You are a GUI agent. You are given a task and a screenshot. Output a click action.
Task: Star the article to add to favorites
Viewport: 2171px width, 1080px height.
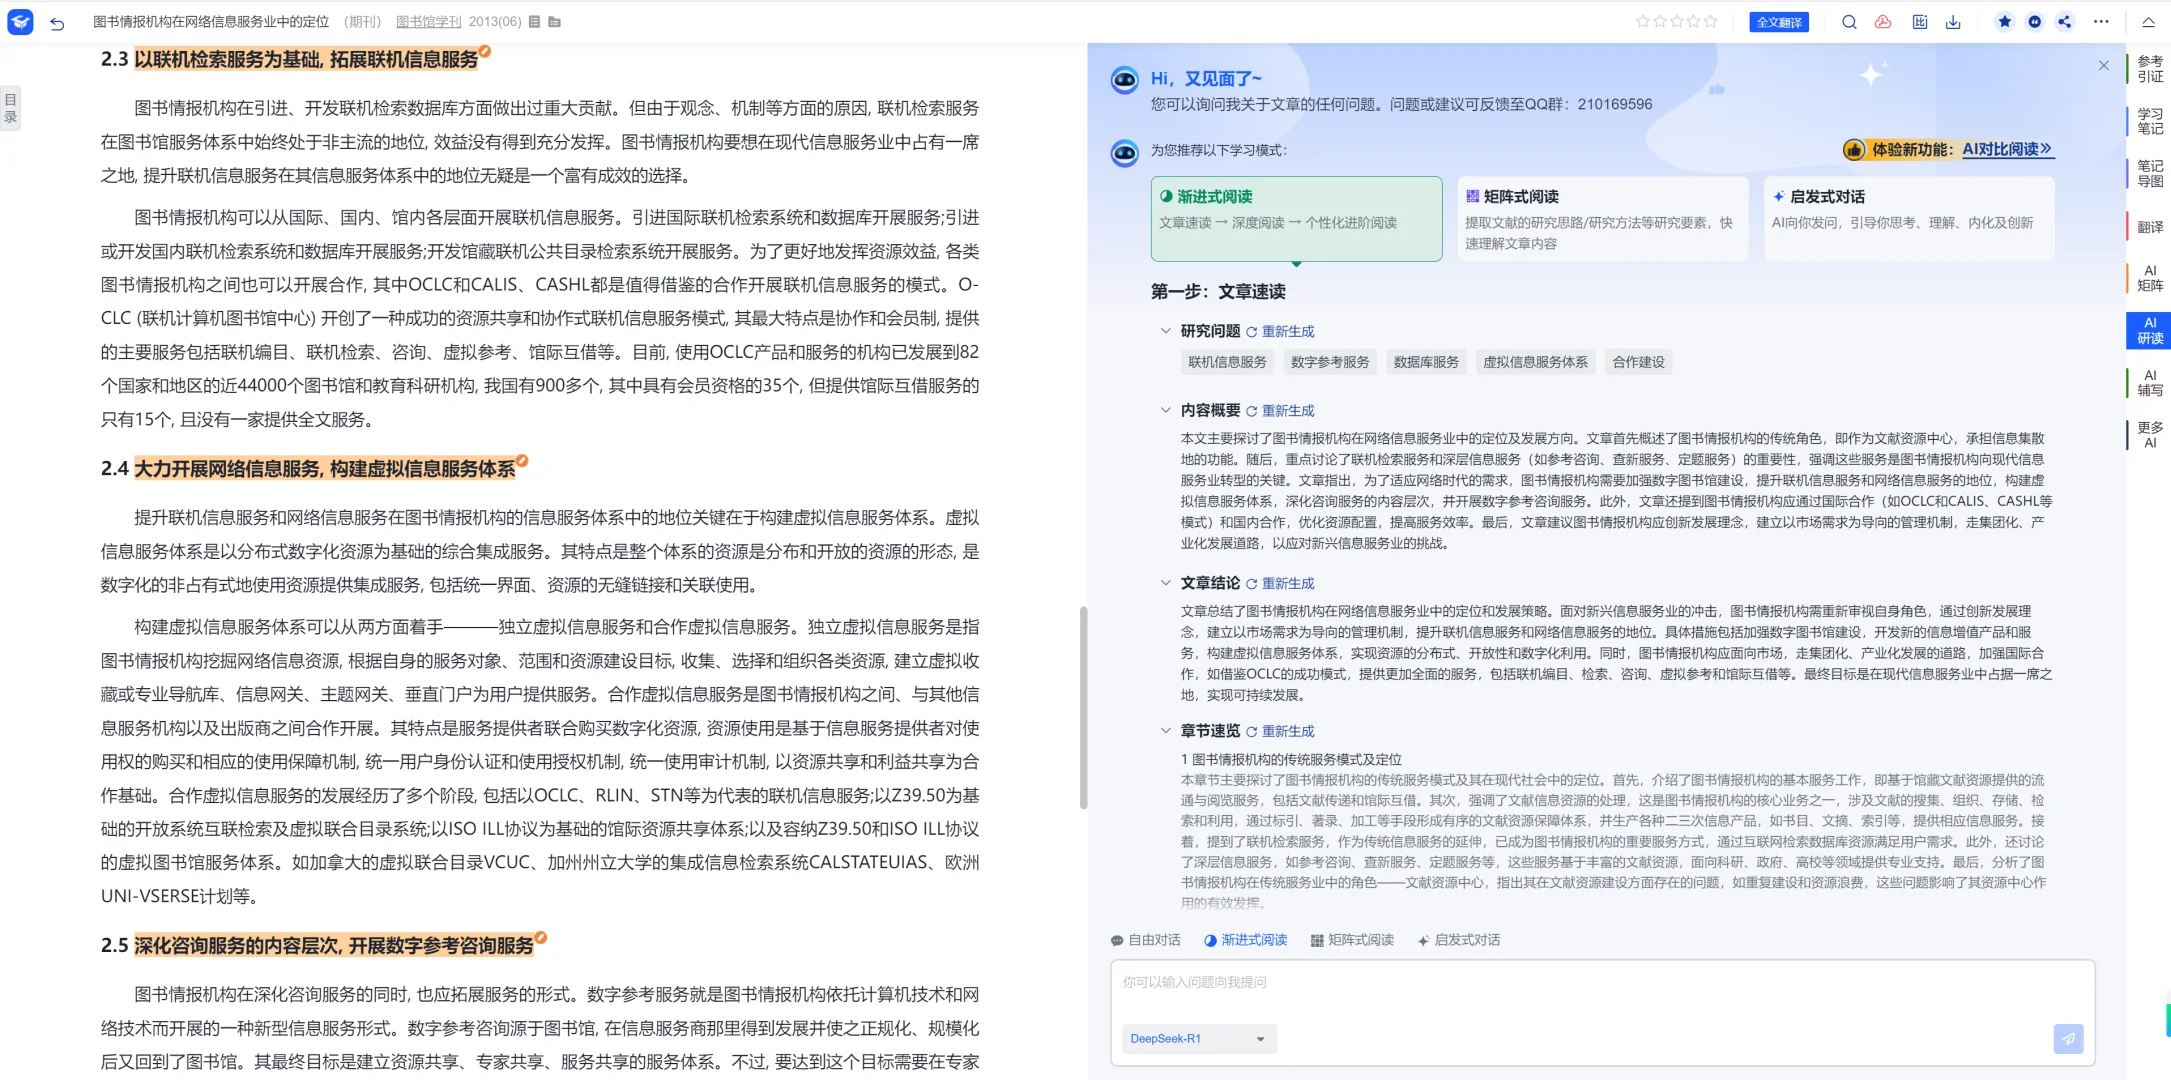(x=2004, y=21)
